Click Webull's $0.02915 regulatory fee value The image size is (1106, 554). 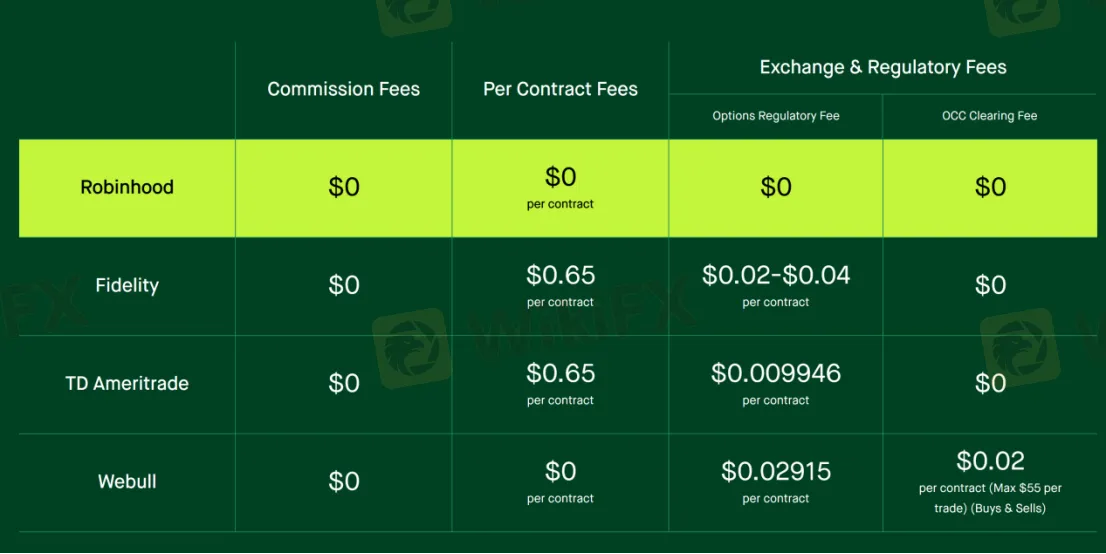point(776,471)
